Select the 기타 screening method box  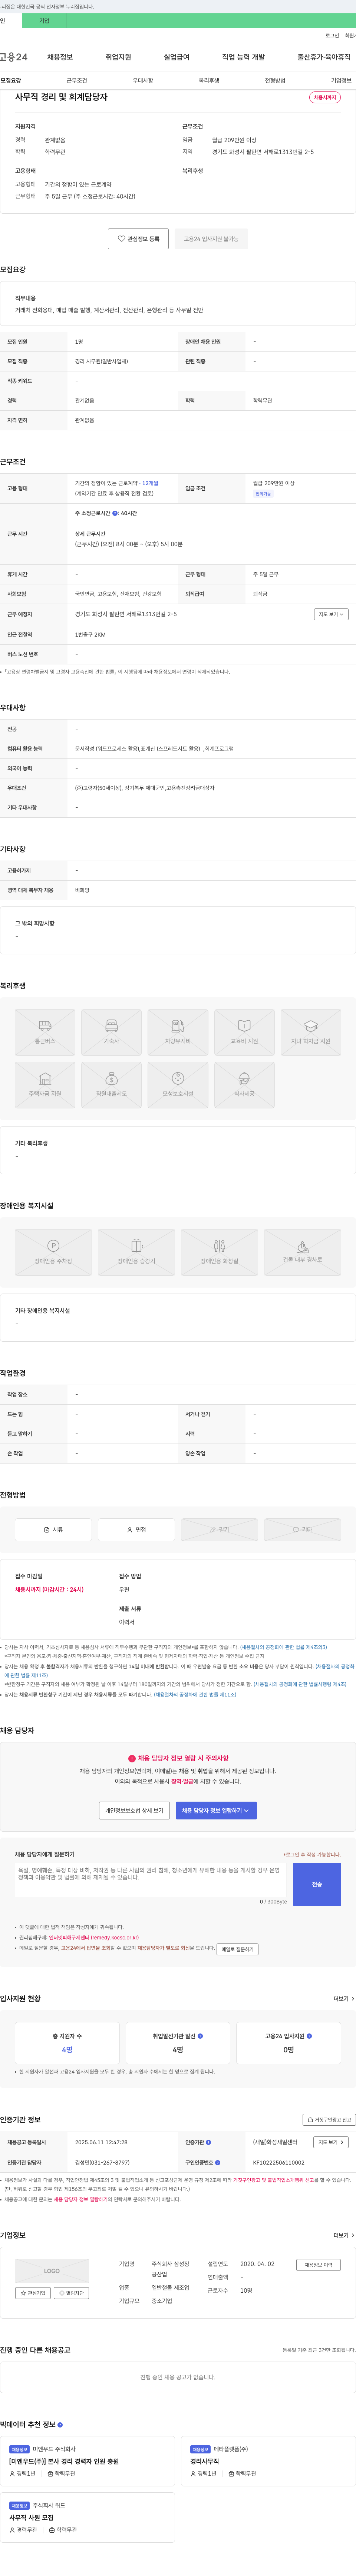pyautogui.click(x=302, y=1529)
